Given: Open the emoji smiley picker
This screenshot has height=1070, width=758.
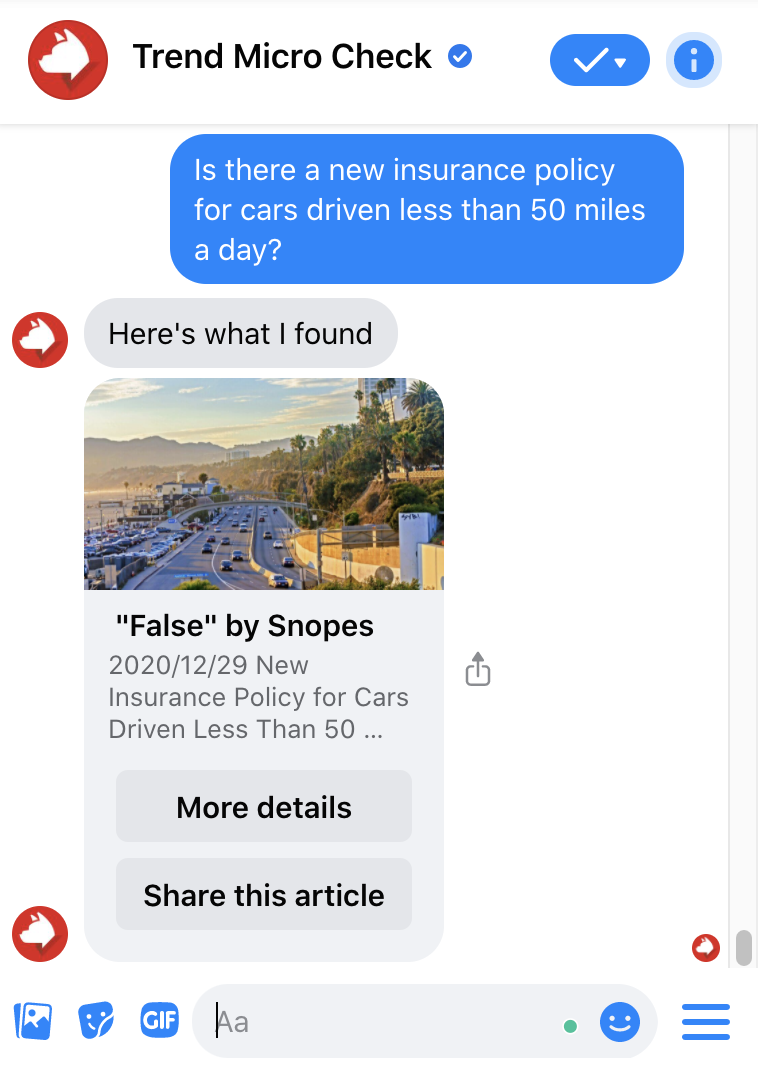Looking at the screenshot, I should tap(619, 1022).
